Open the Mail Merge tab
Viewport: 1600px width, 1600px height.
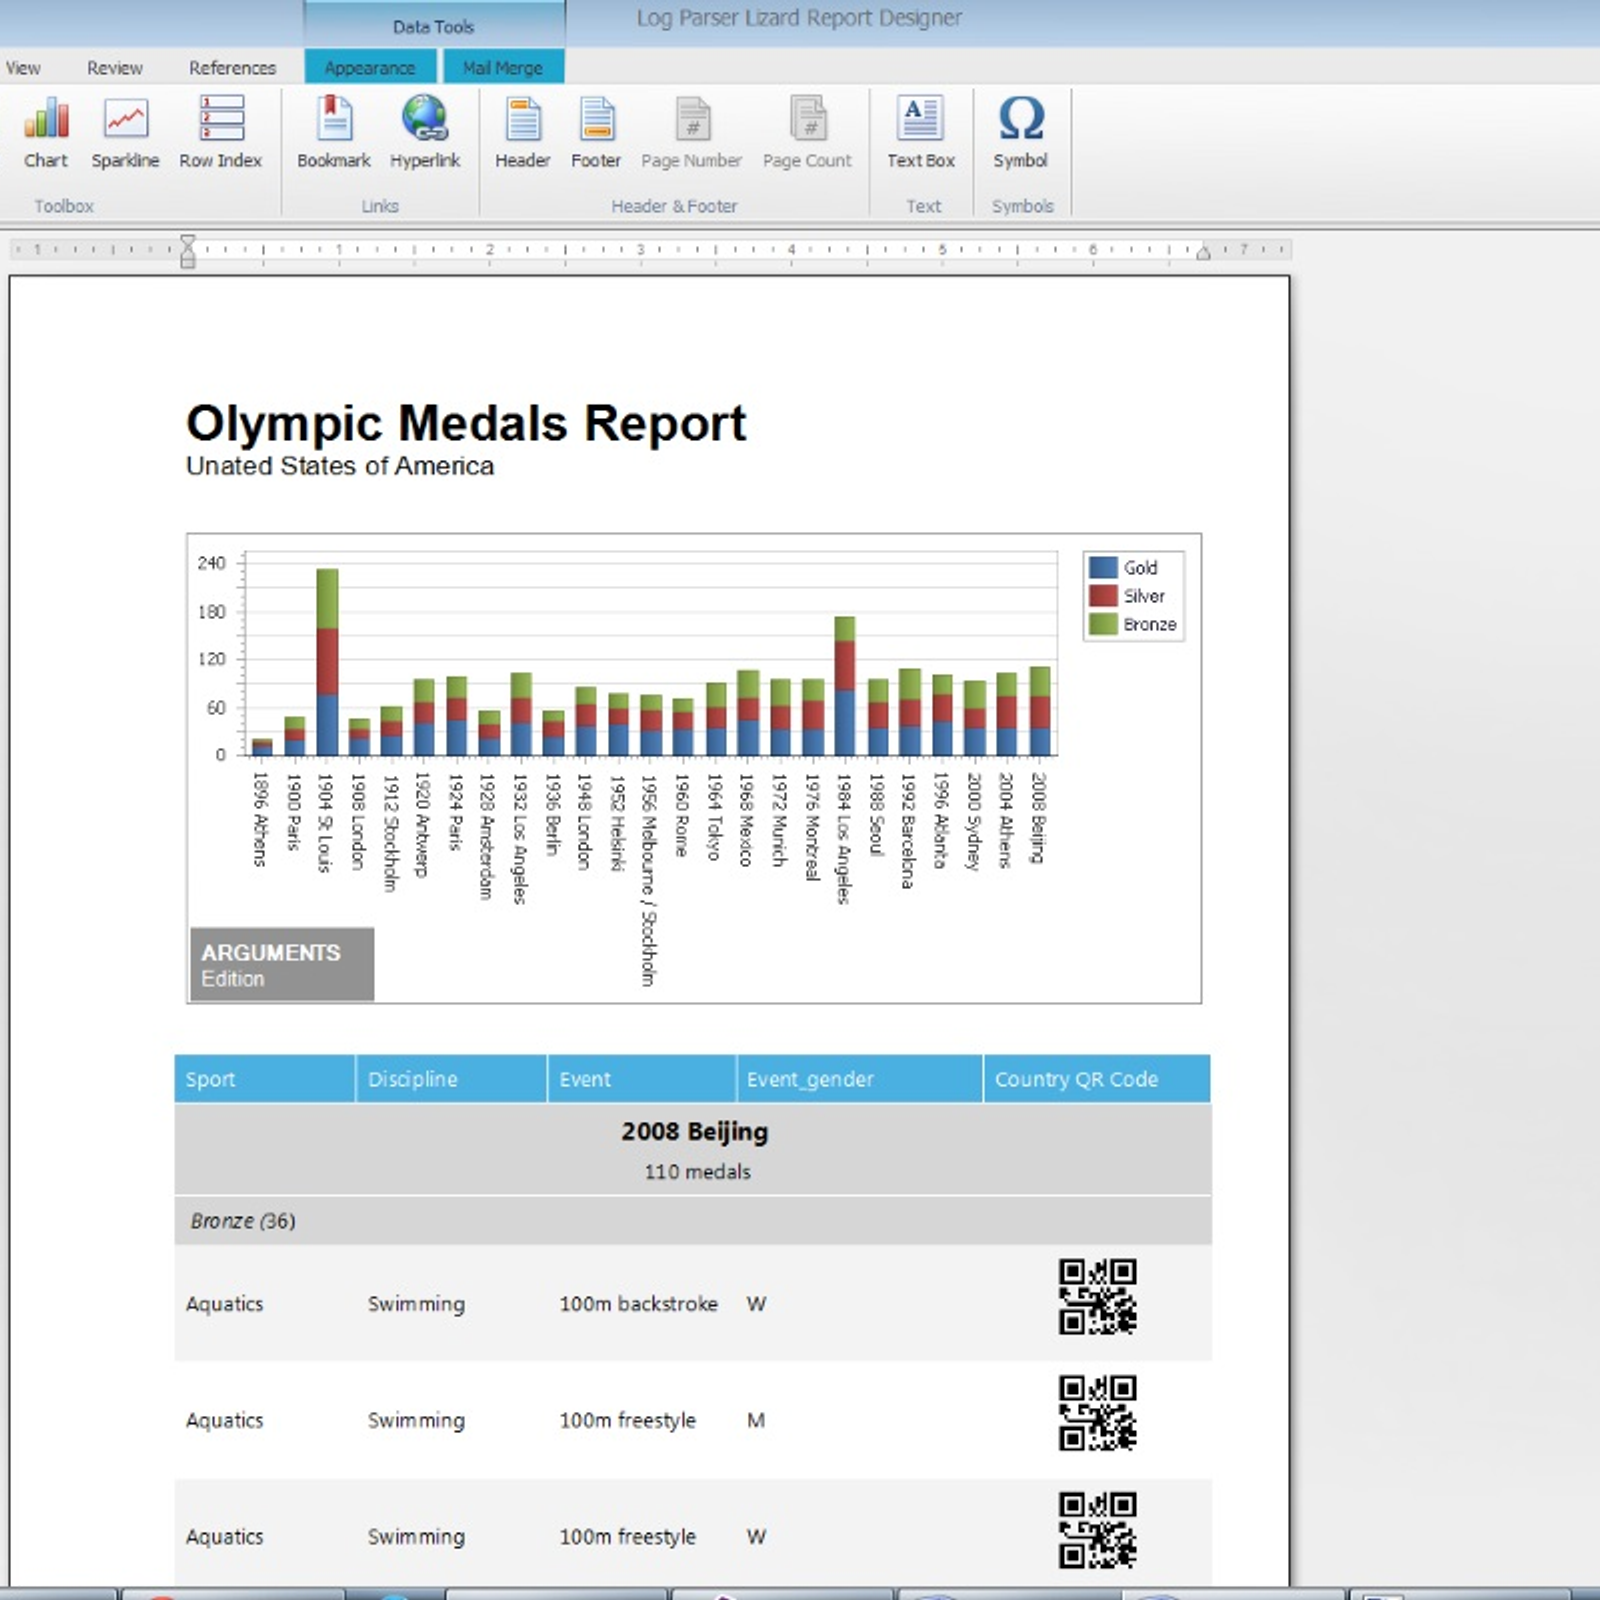click(x=502, y=68)
